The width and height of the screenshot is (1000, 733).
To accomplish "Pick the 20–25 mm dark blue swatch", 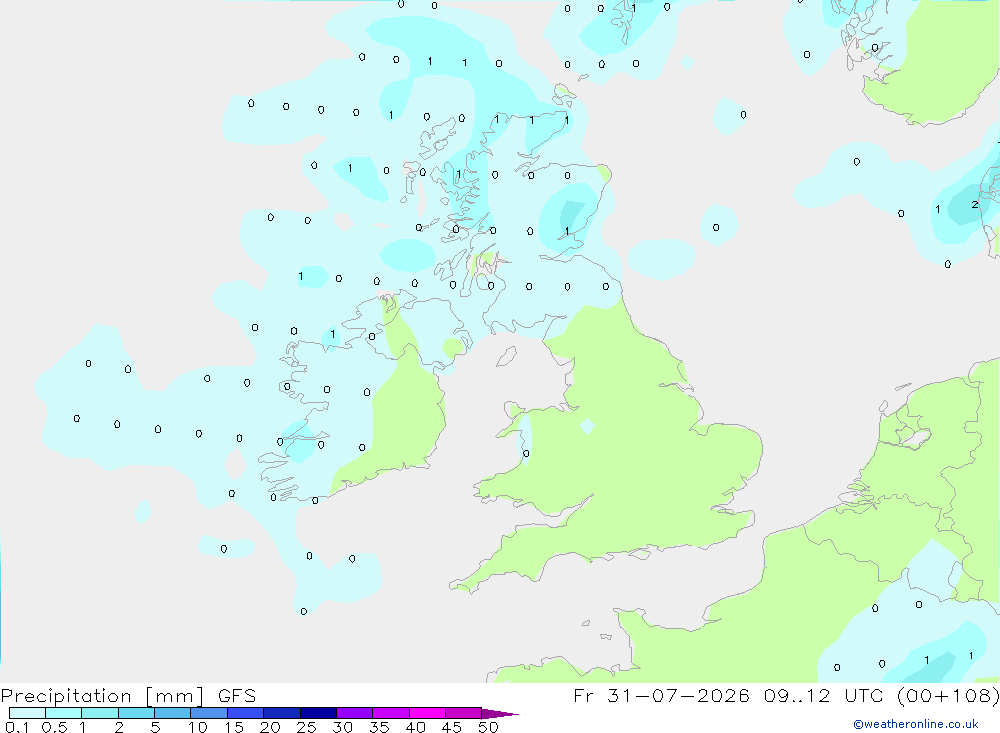I will pos(281,713).
